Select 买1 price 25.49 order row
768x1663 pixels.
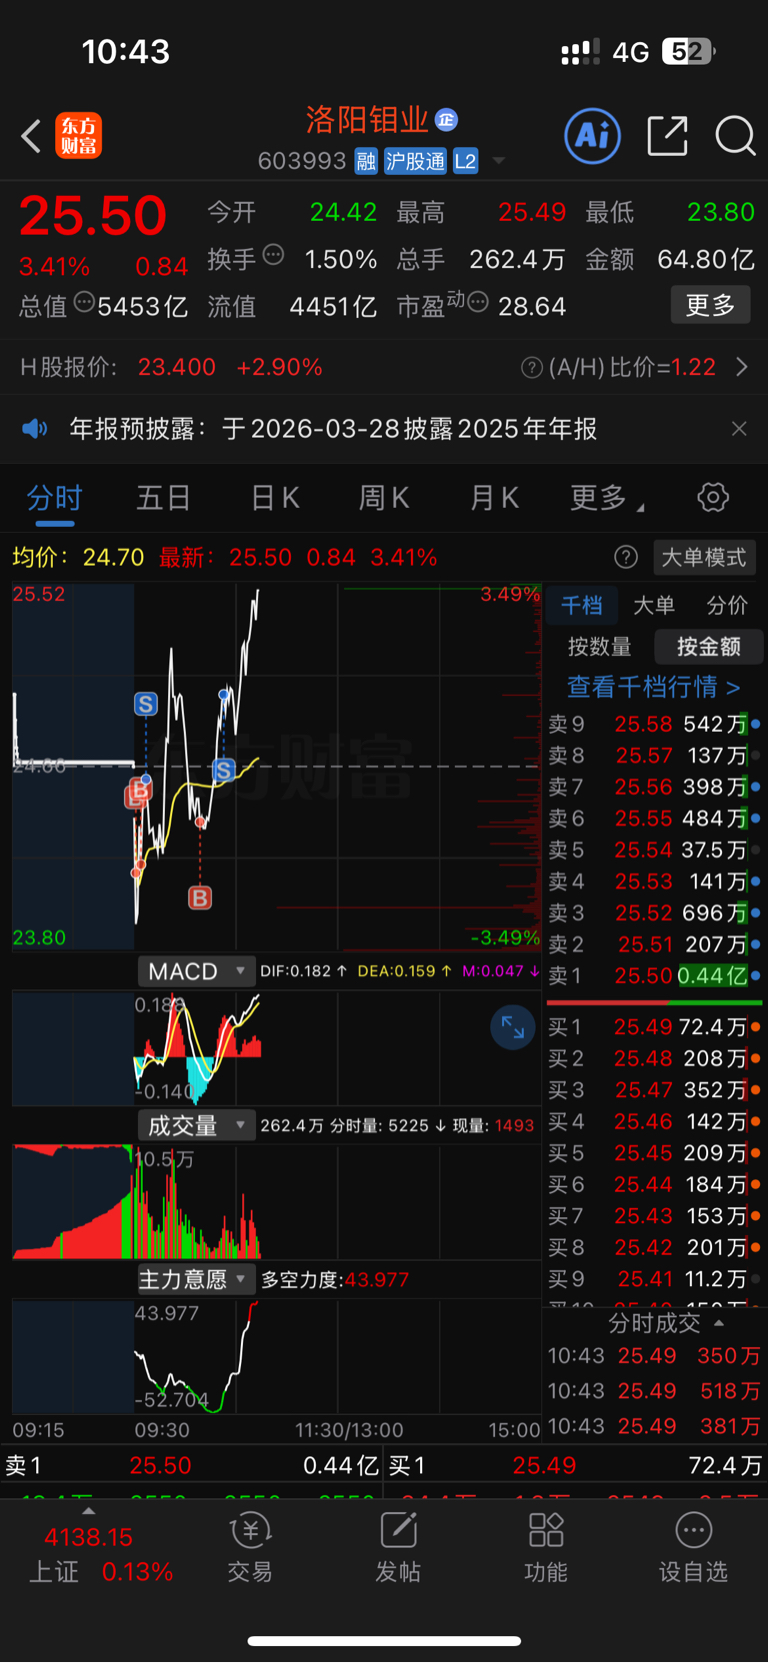click(655, 1027)
